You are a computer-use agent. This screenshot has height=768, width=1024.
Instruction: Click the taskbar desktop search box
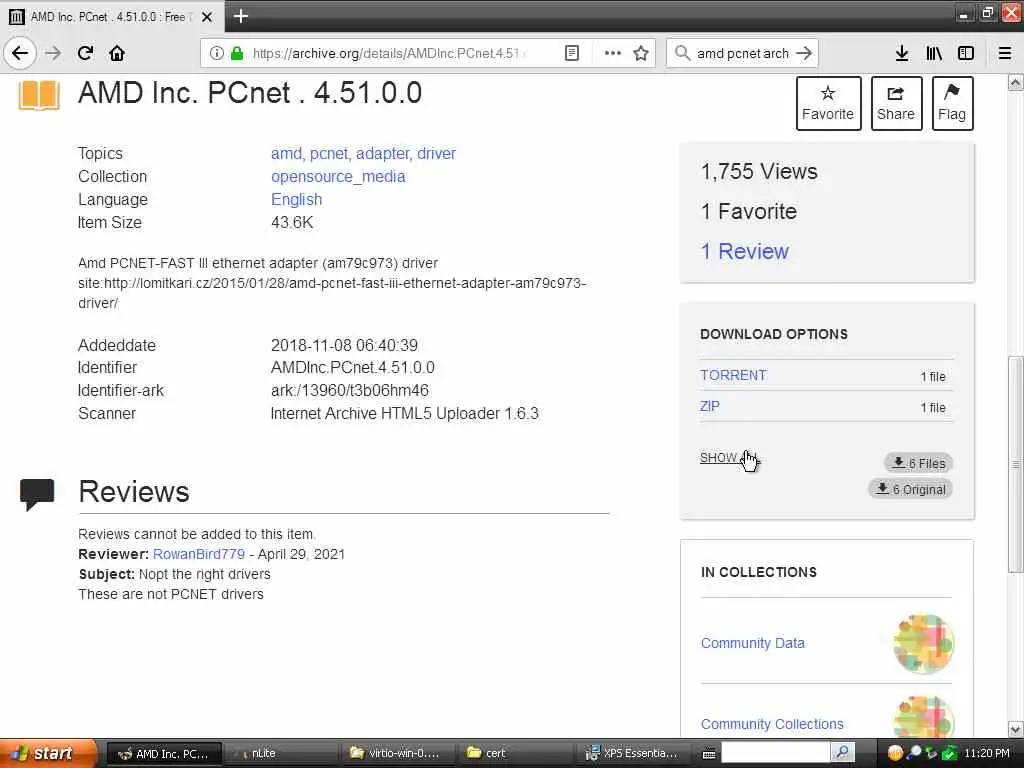(775, 753)
